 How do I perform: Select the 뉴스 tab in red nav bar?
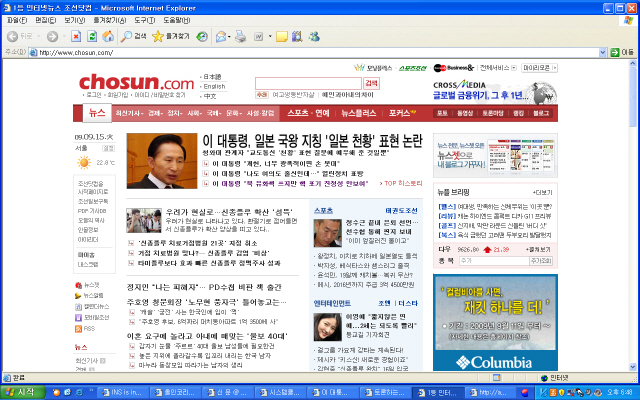[x=97, y=113]
